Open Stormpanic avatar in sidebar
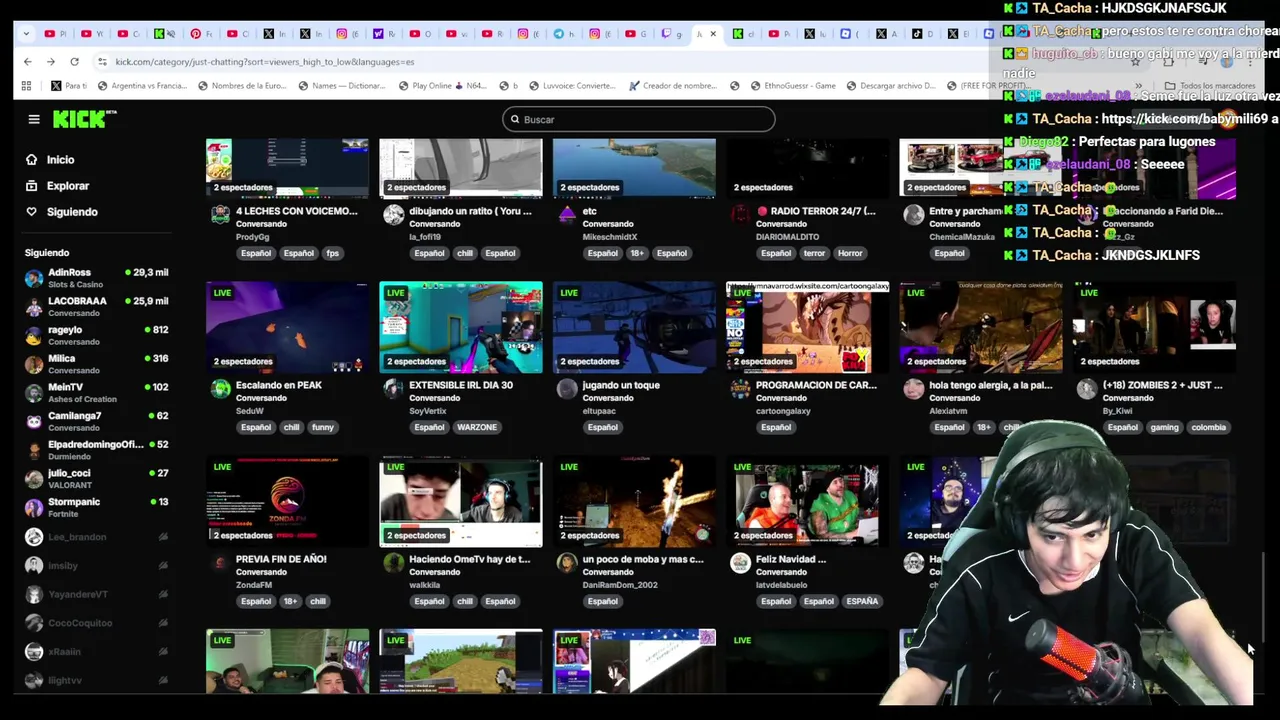The width and height of the screenshot is (1280, 720). tap(34, 507)
